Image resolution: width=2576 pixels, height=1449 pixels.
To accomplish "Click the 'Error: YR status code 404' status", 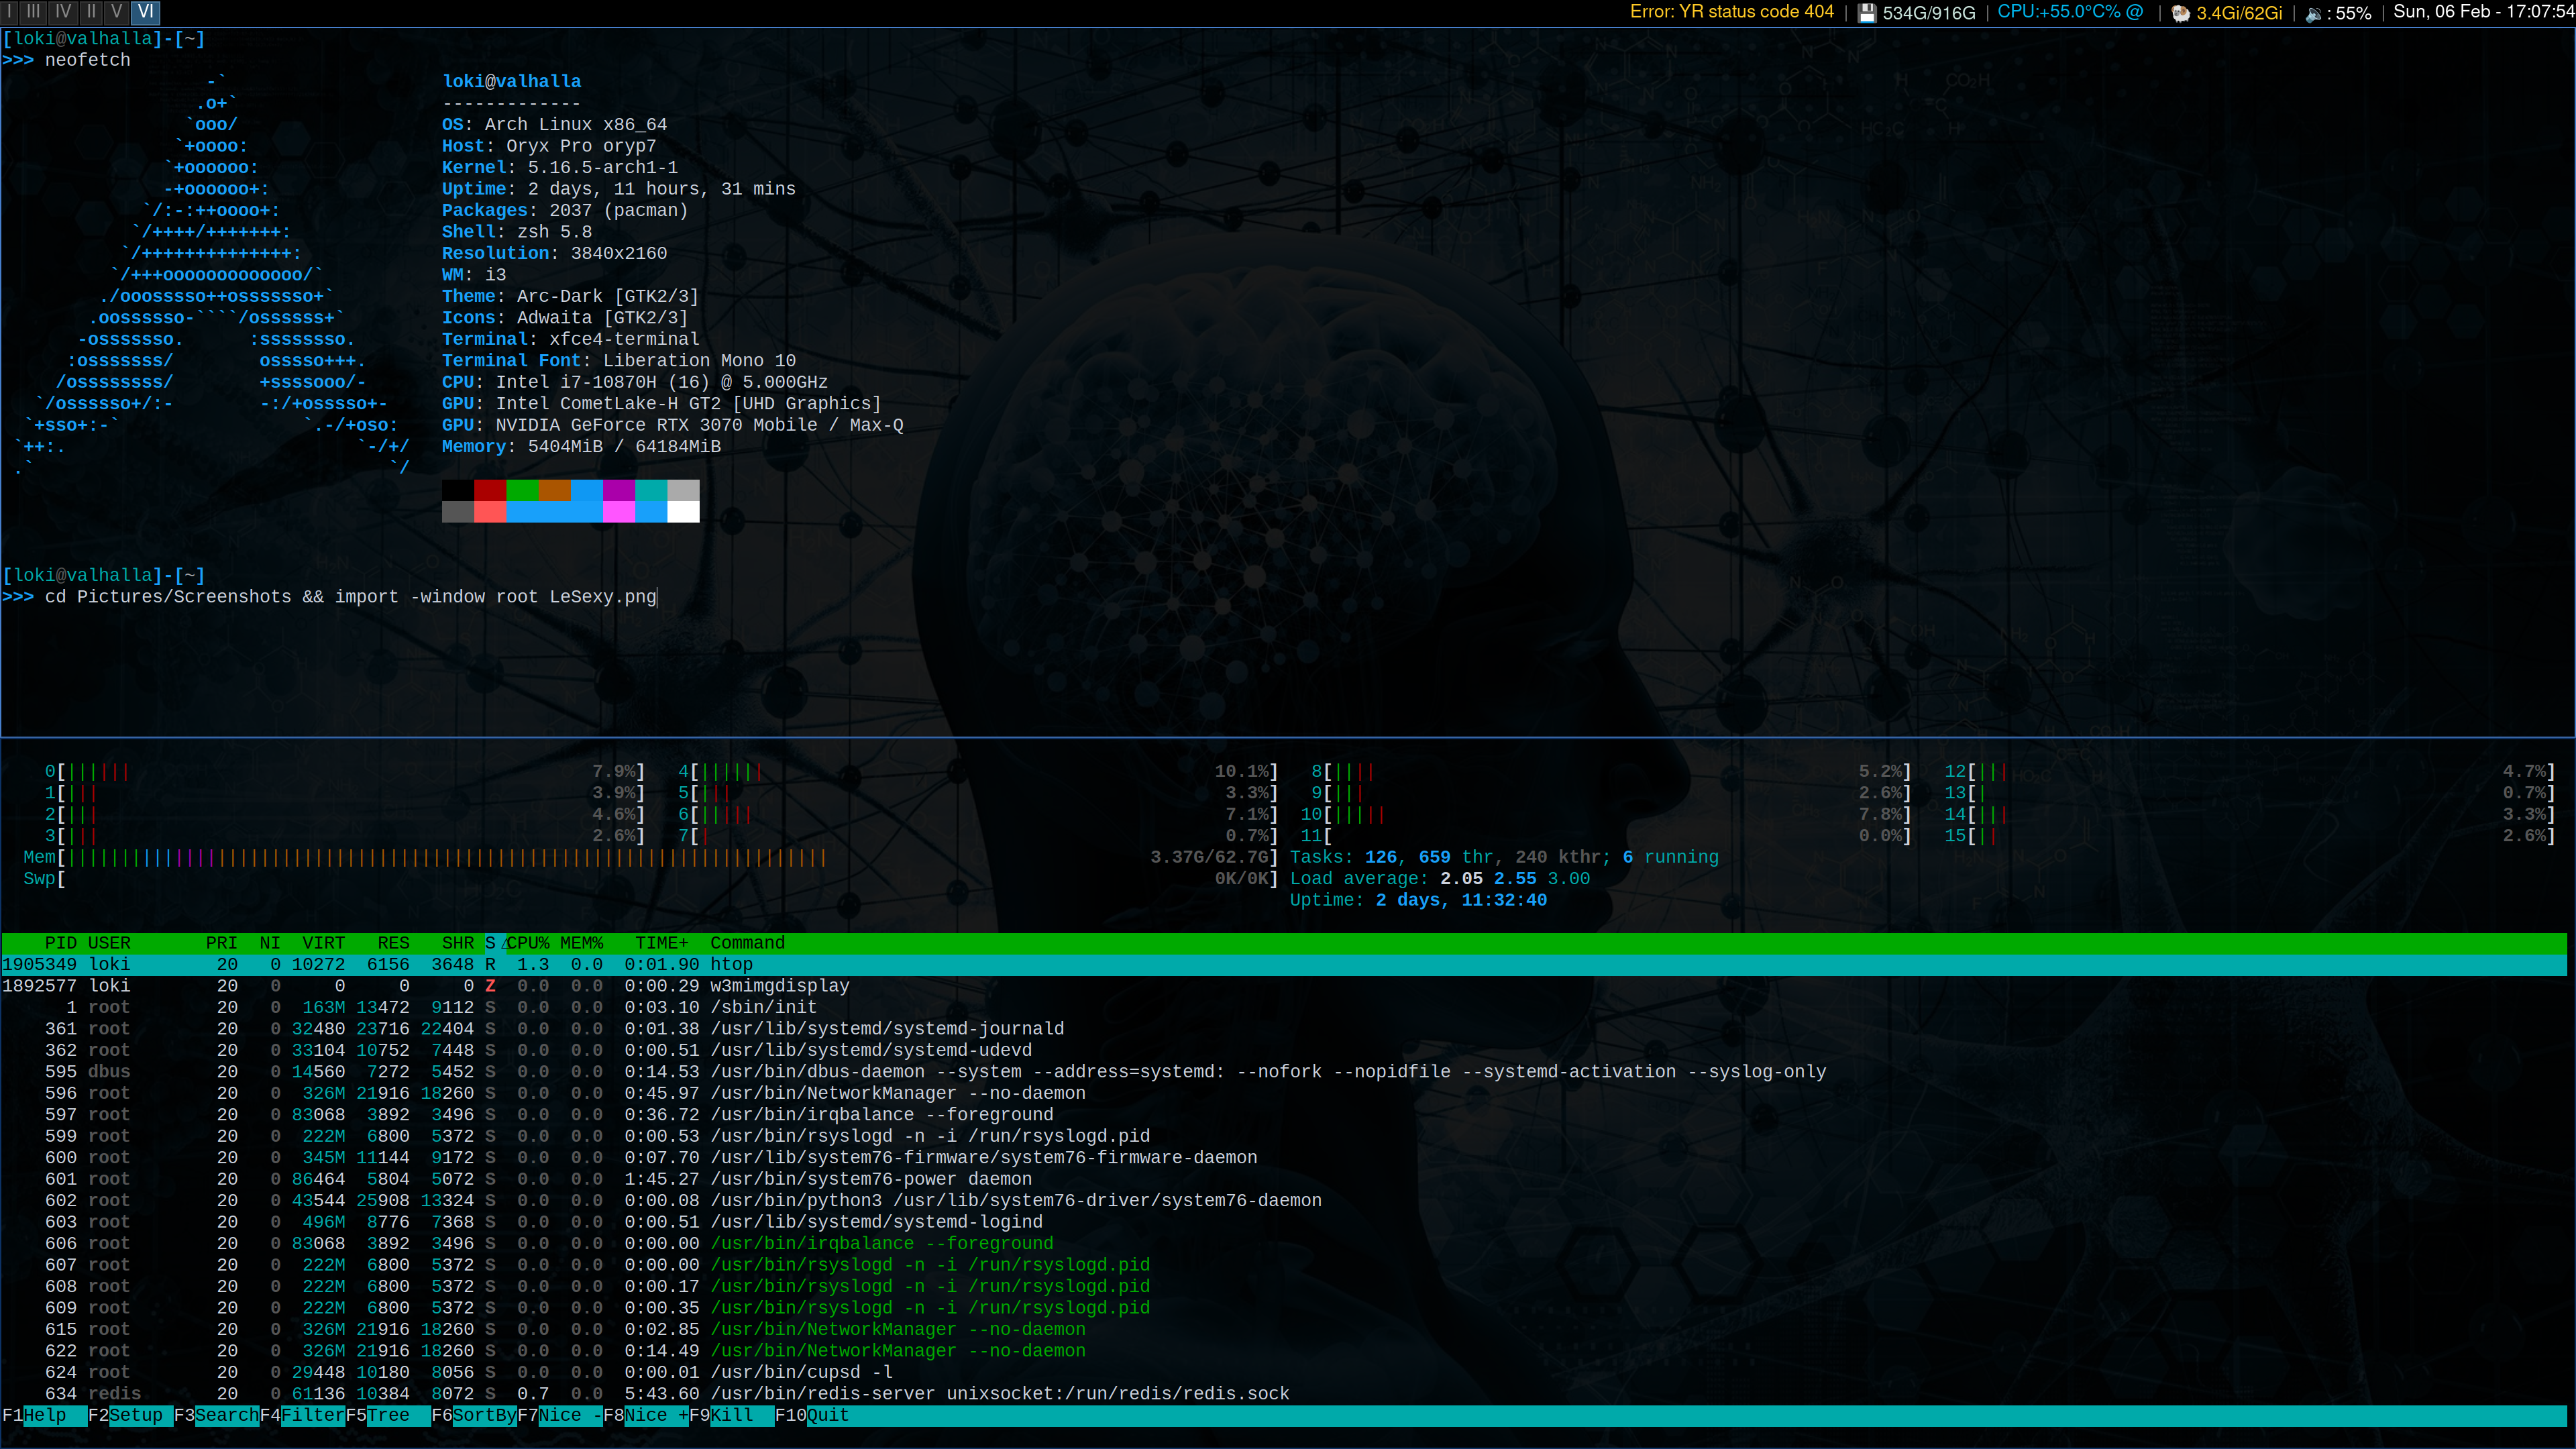I will 1732,12.
